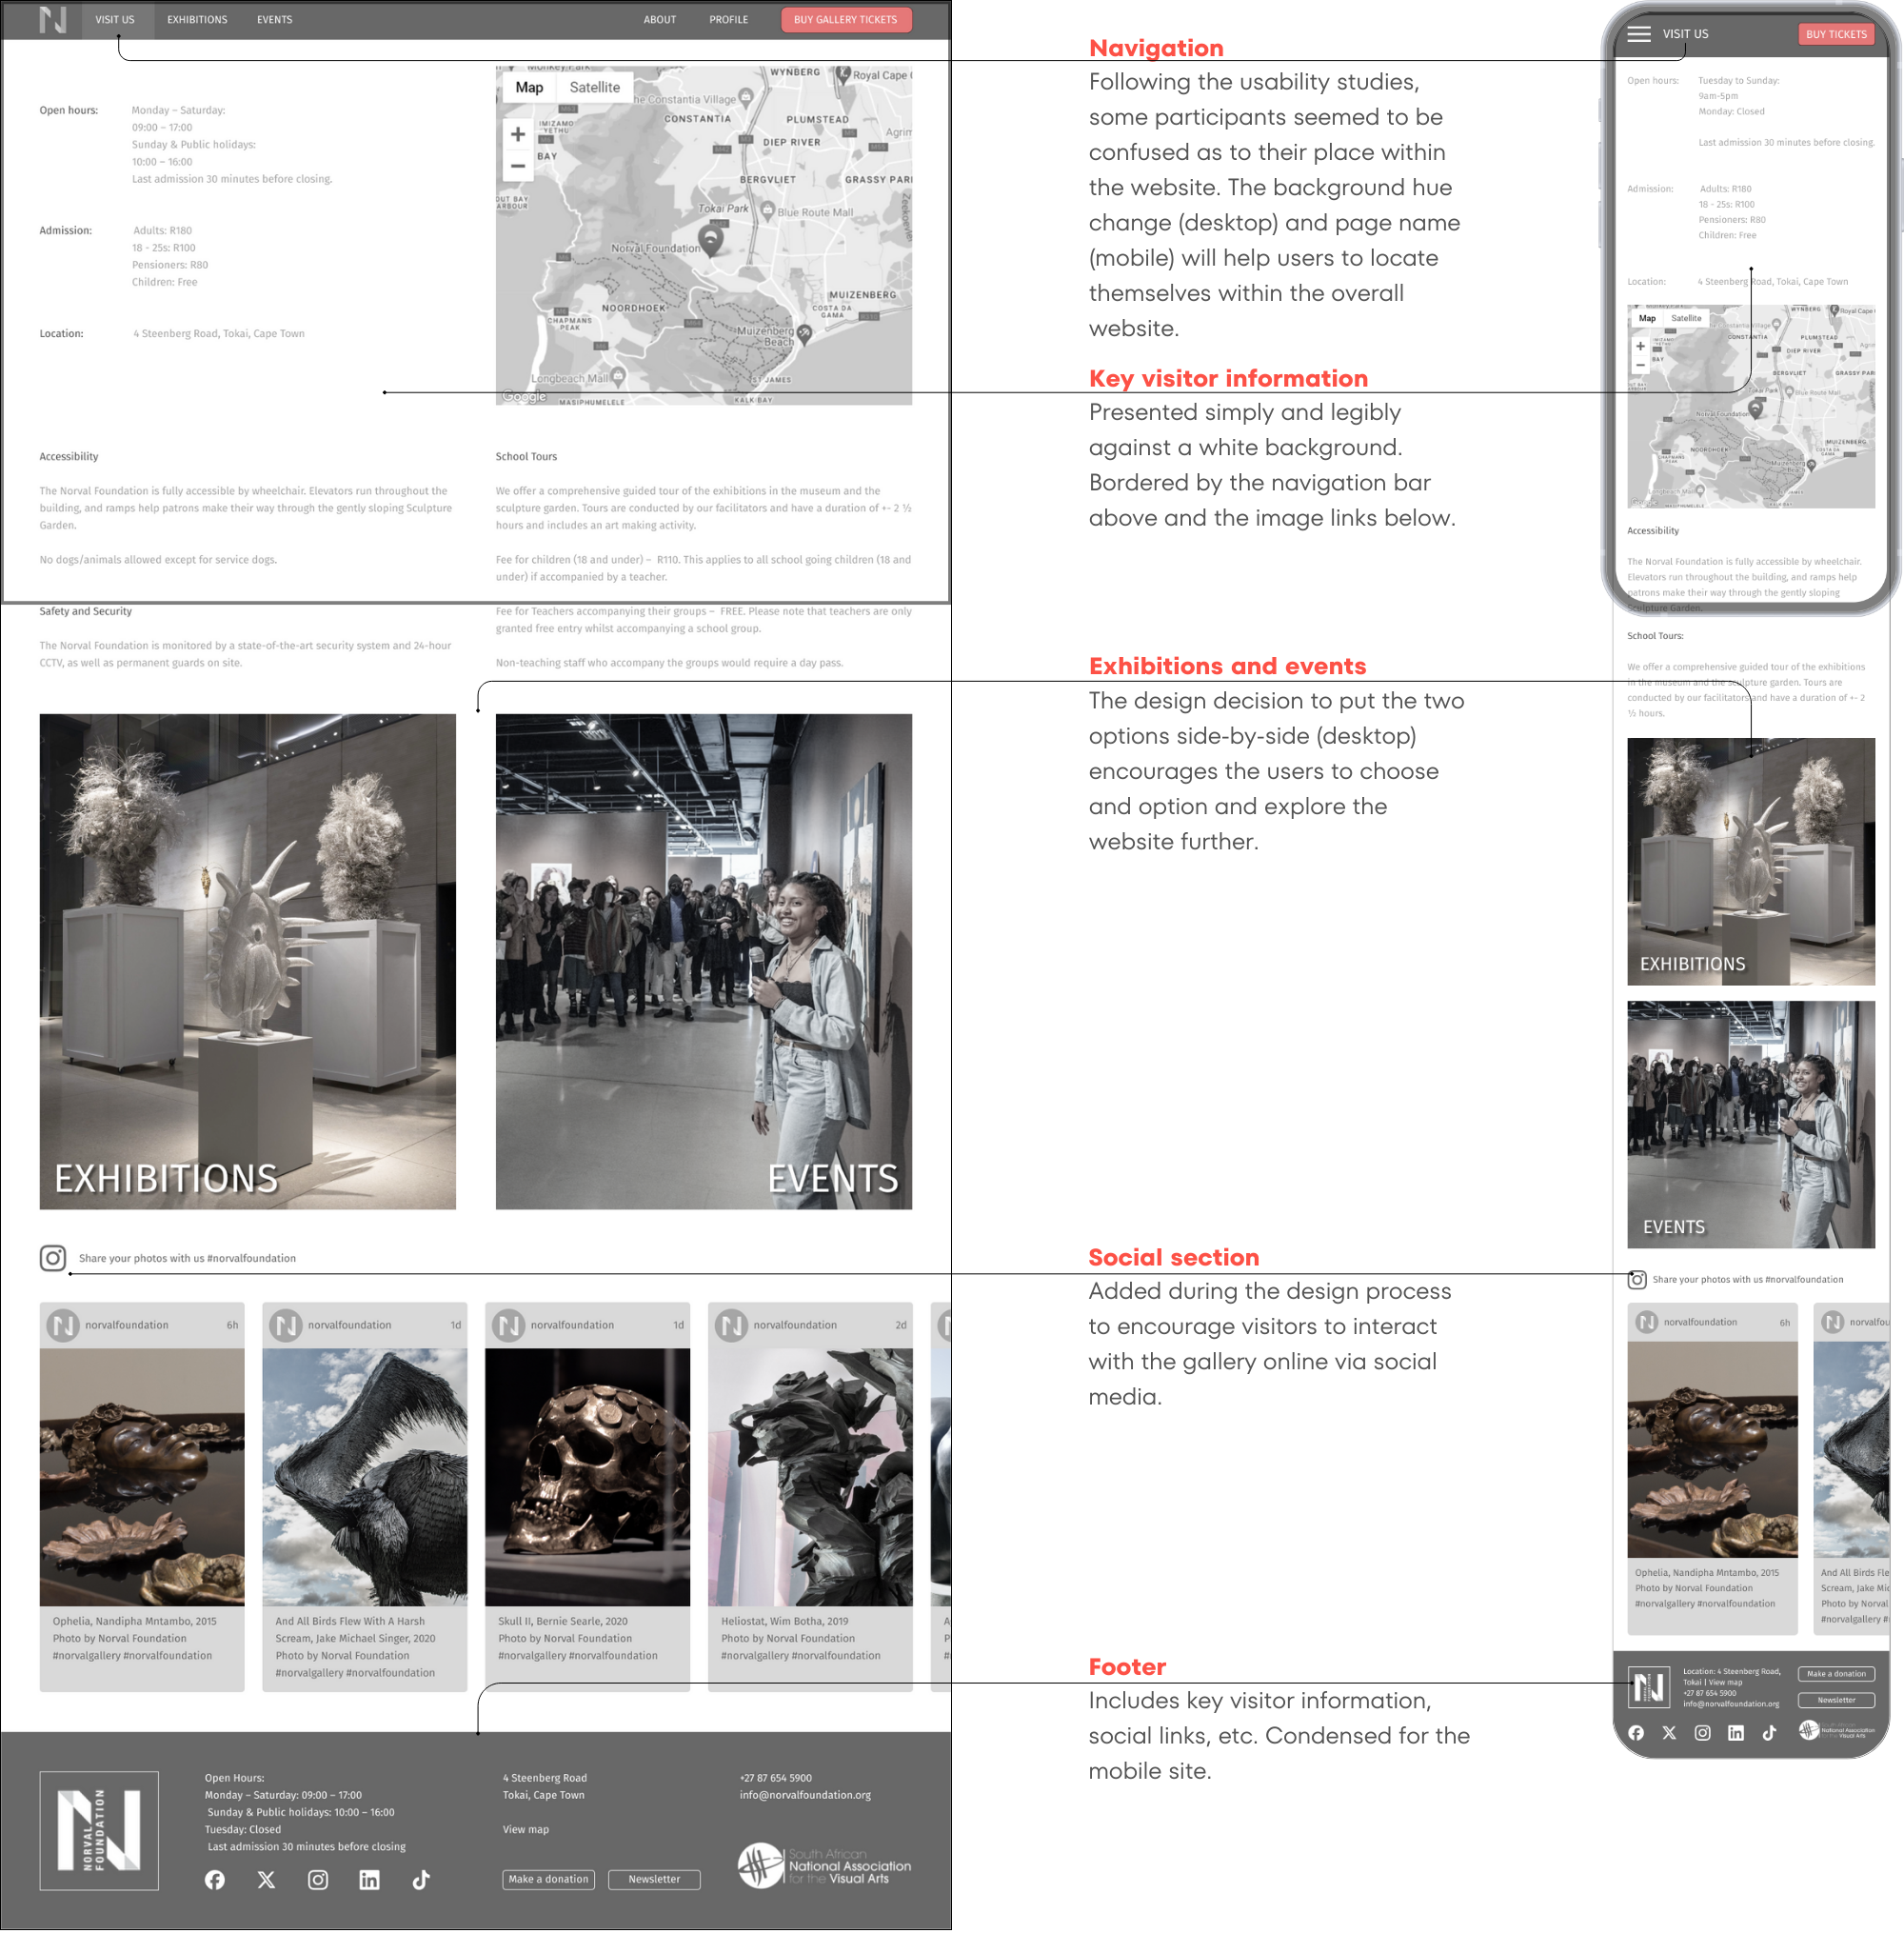Click #norvalfoundation hashtag text on desktop share line
The width and height of the screenshot is (1904, 1933).
pos(251,1258)
